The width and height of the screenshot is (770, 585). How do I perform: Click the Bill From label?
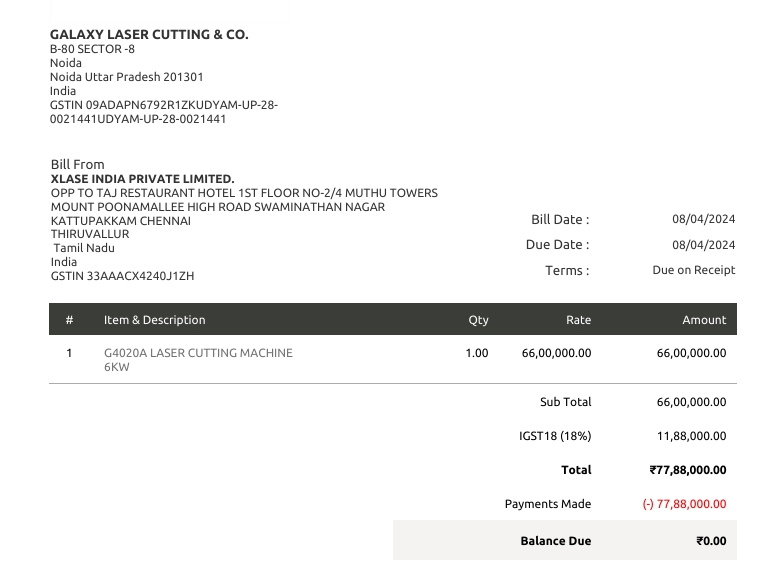coord(78,164)
